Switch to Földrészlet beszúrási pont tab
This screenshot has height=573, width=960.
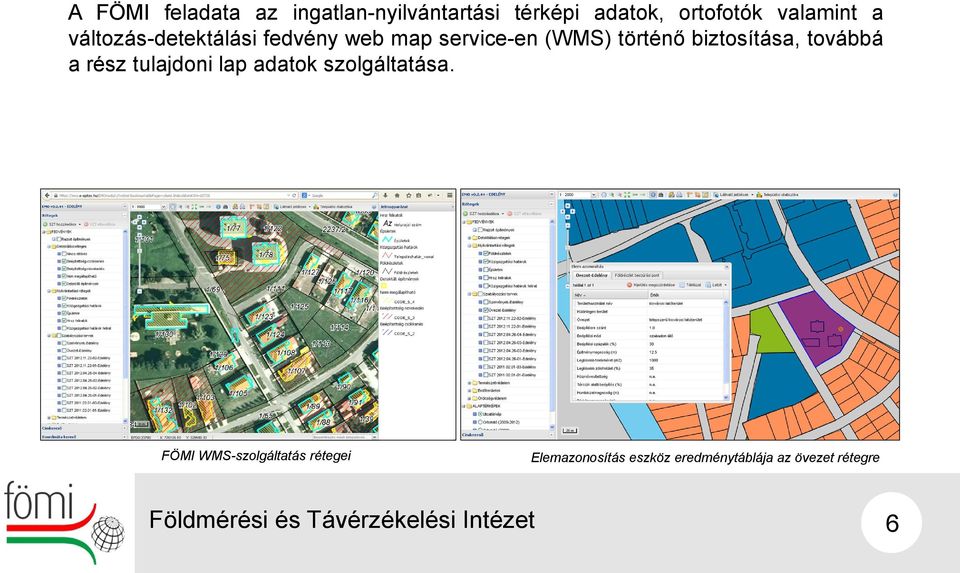(637, 275)
